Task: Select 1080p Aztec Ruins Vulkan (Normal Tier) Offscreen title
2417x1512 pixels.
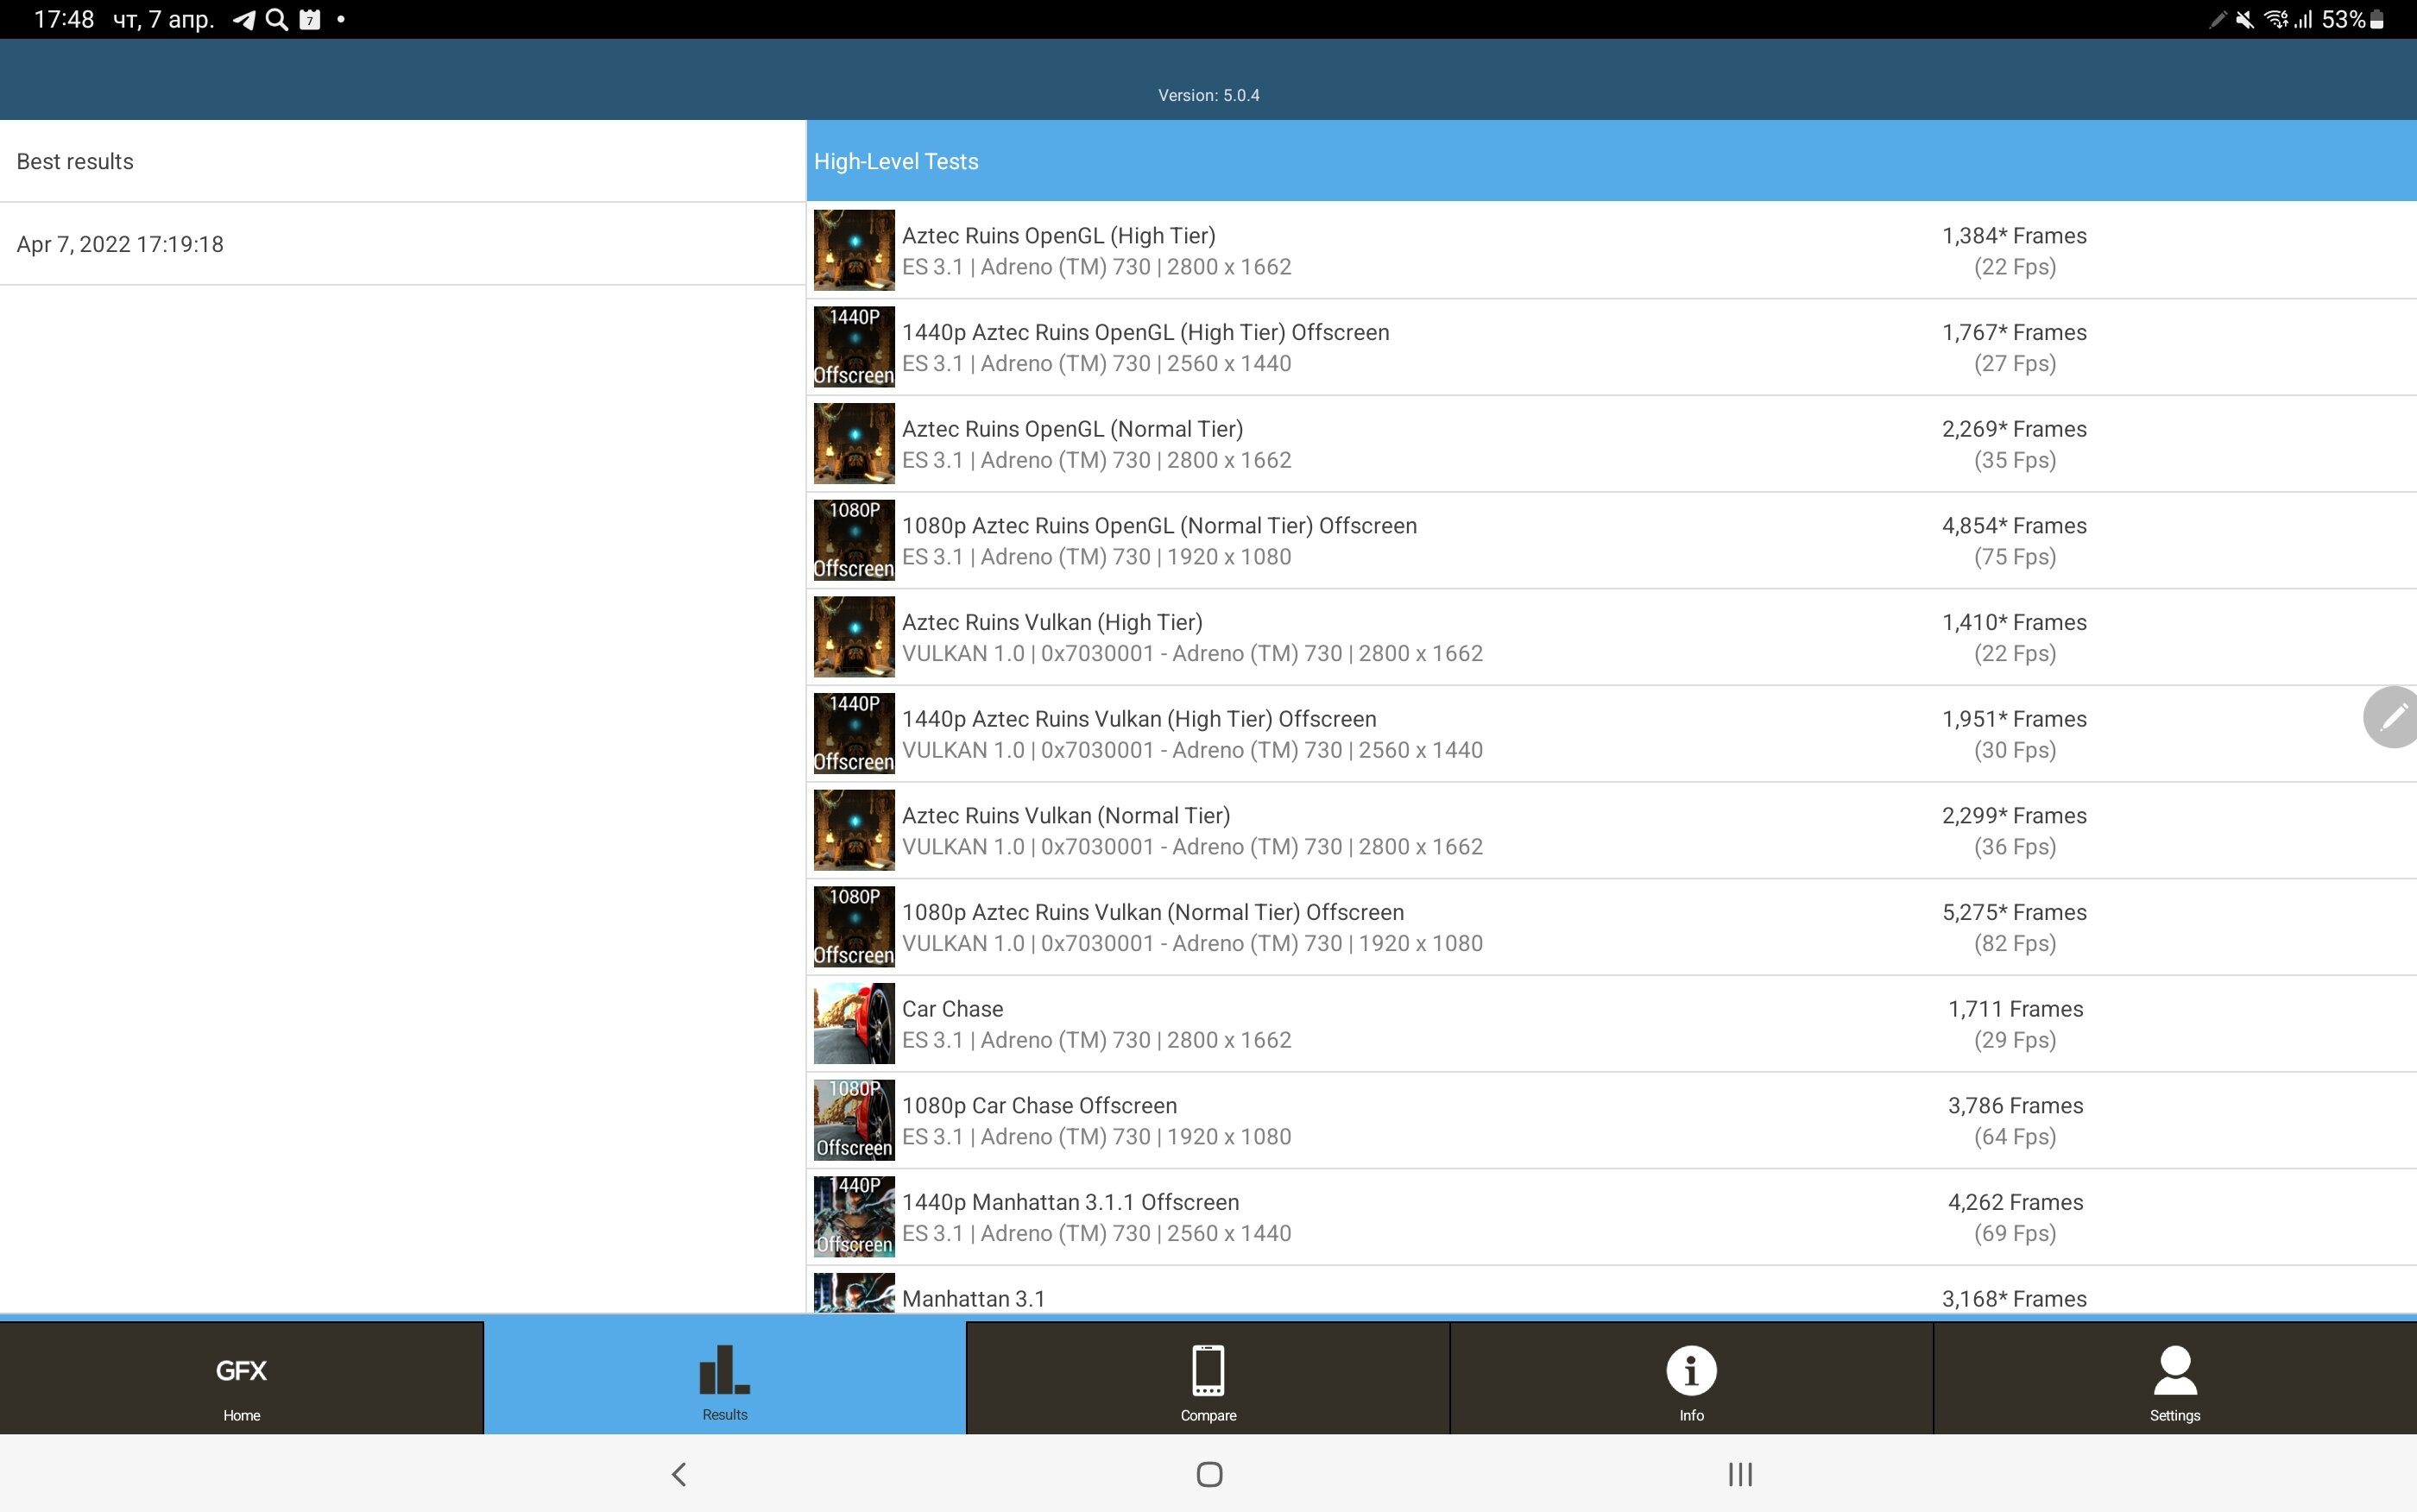Action: (1153, 912)
